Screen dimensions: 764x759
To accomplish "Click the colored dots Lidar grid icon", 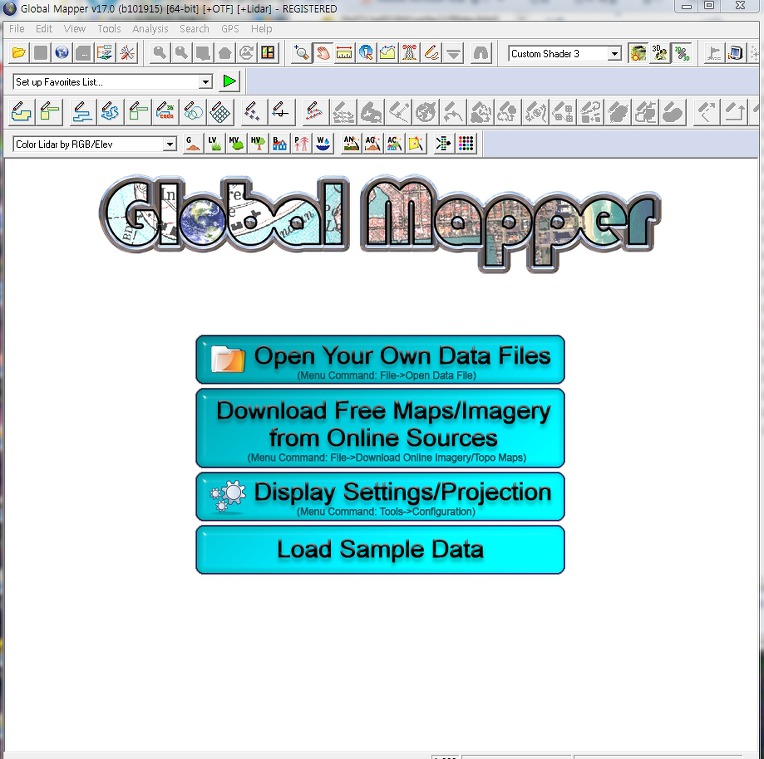I will point(466,143).
